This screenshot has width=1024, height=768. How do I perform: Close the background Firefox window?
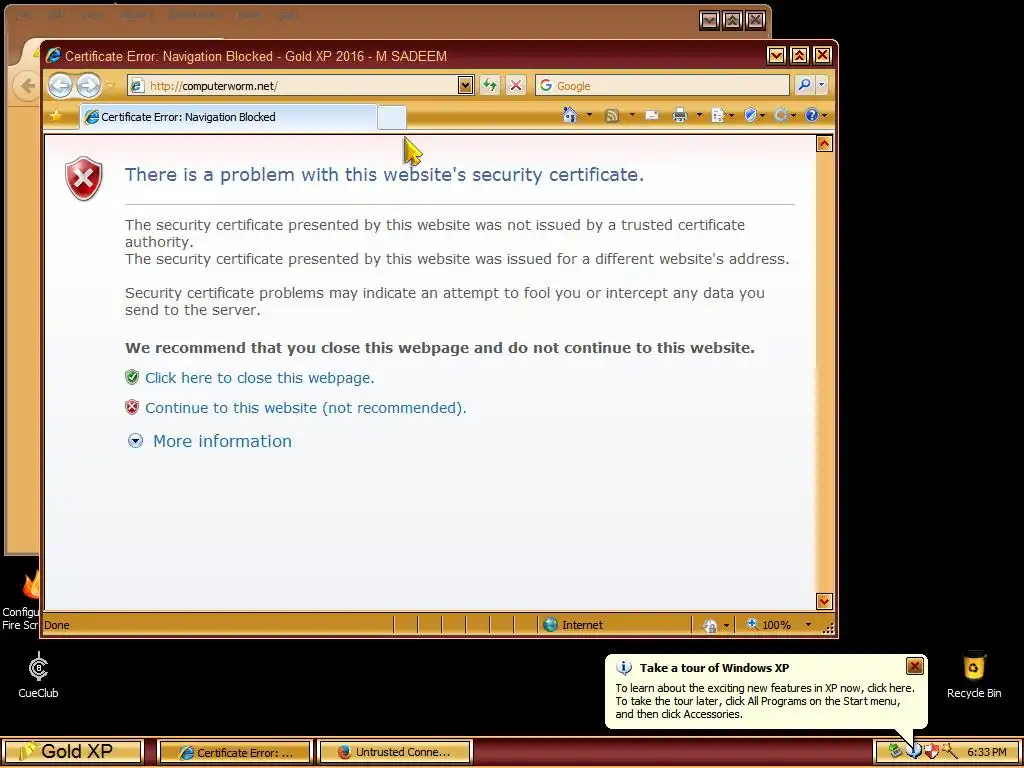click(756, 20)
